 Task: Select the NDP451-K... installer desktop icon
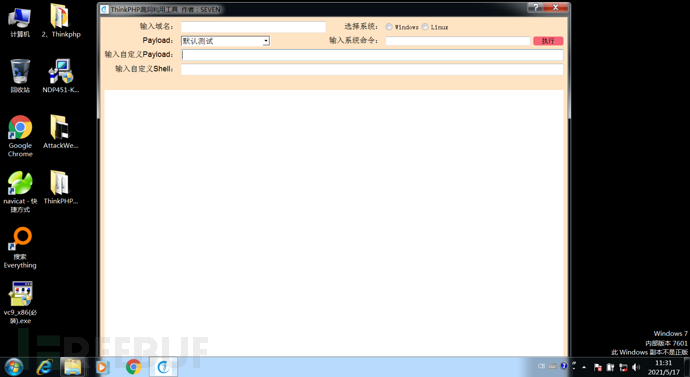click(x=61, y=77)
